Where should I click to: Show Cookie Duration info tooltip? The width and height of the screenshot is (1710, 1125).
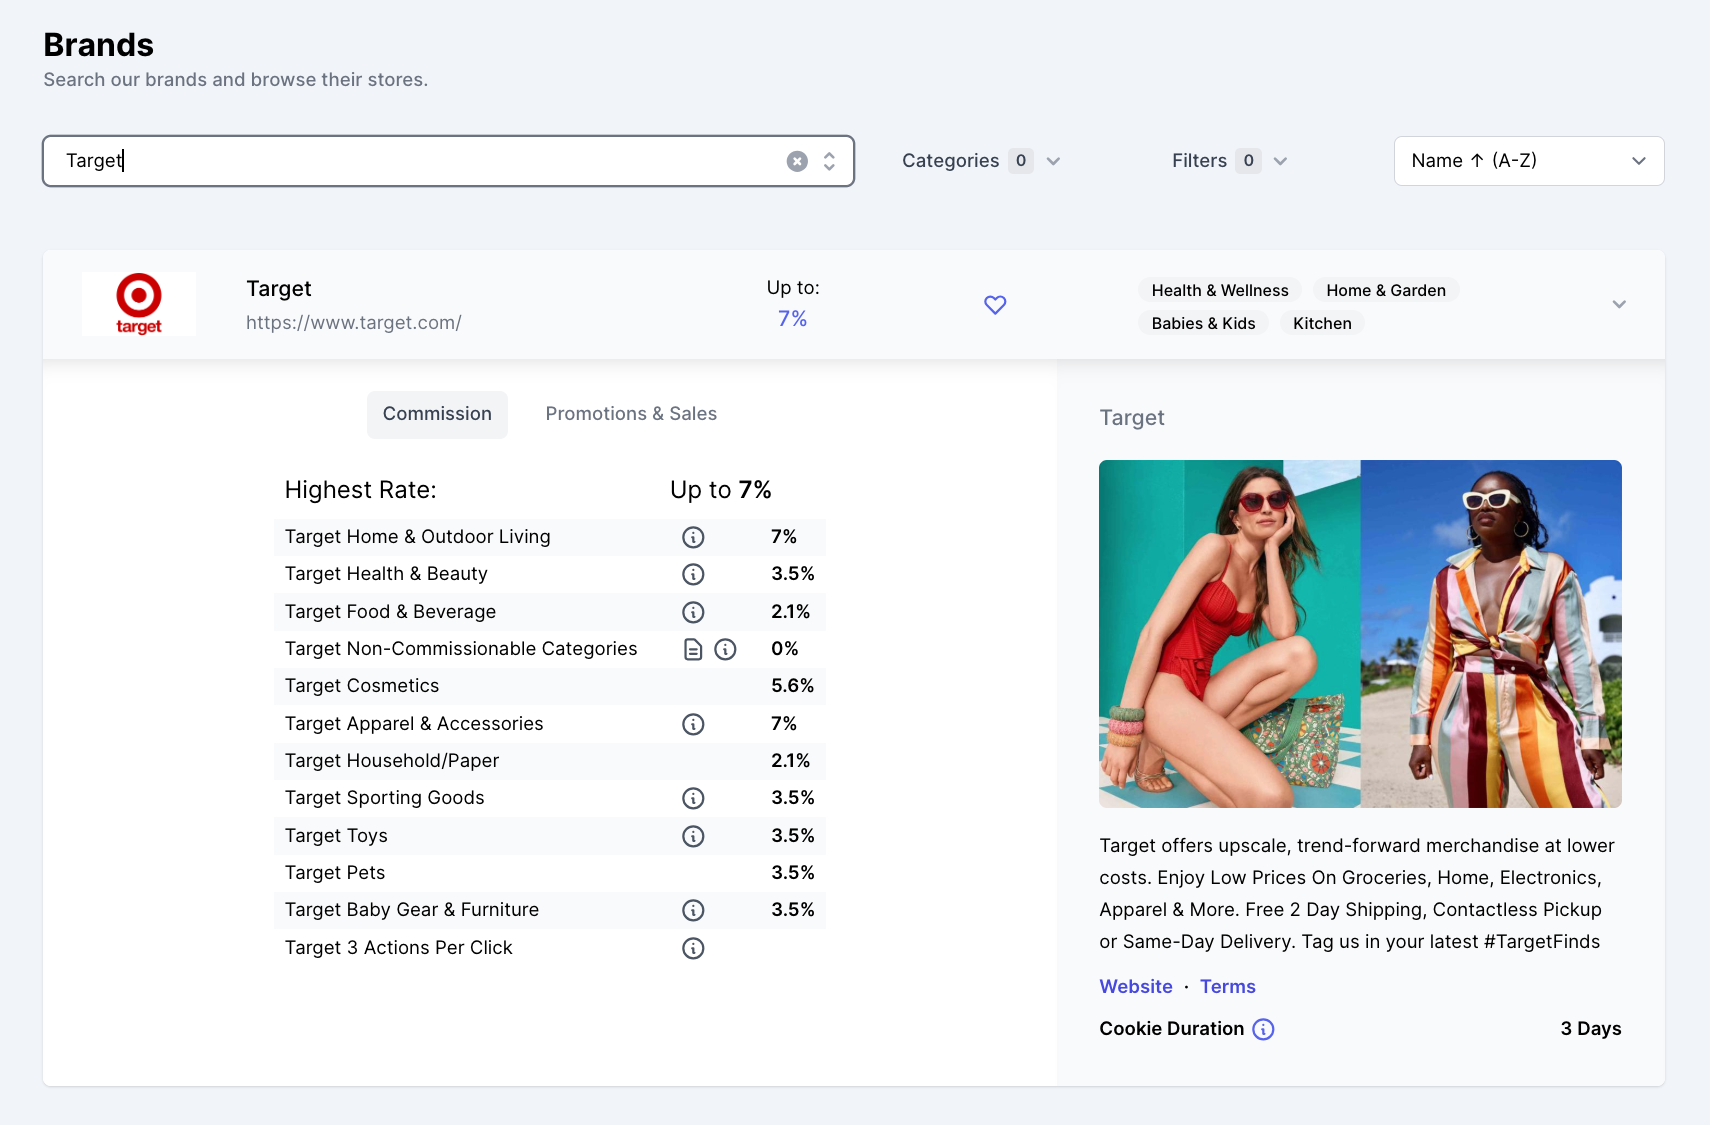click(1263, 1029)
